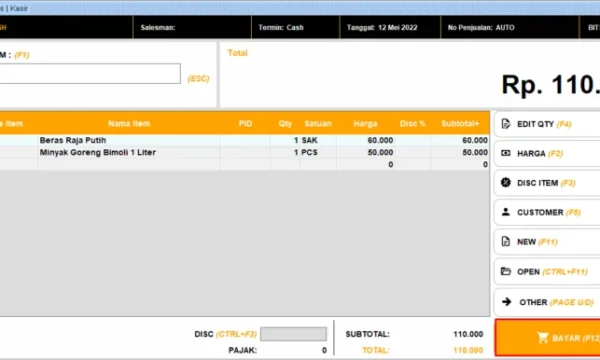Open EDIT QTY (F4) button
The image size is (600, 360).
pyautogui.click(x=547, y=124)
